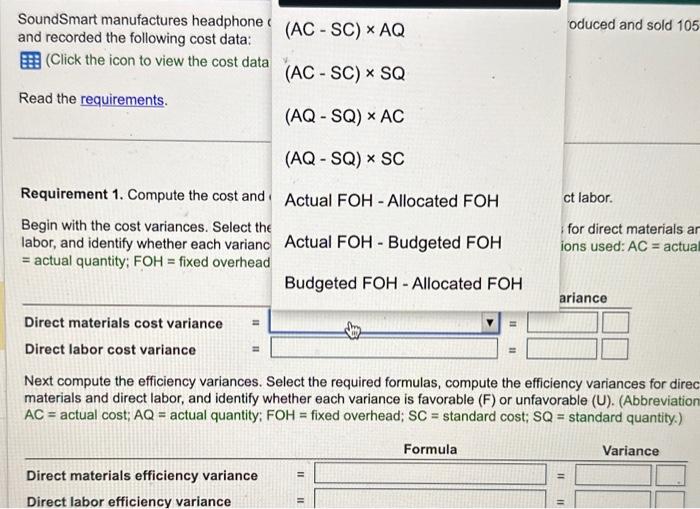The height and width of the screenshot is (509, 700).
Task: Select the (AC - SC) × AQ option
Action: (x=344, y=30)
